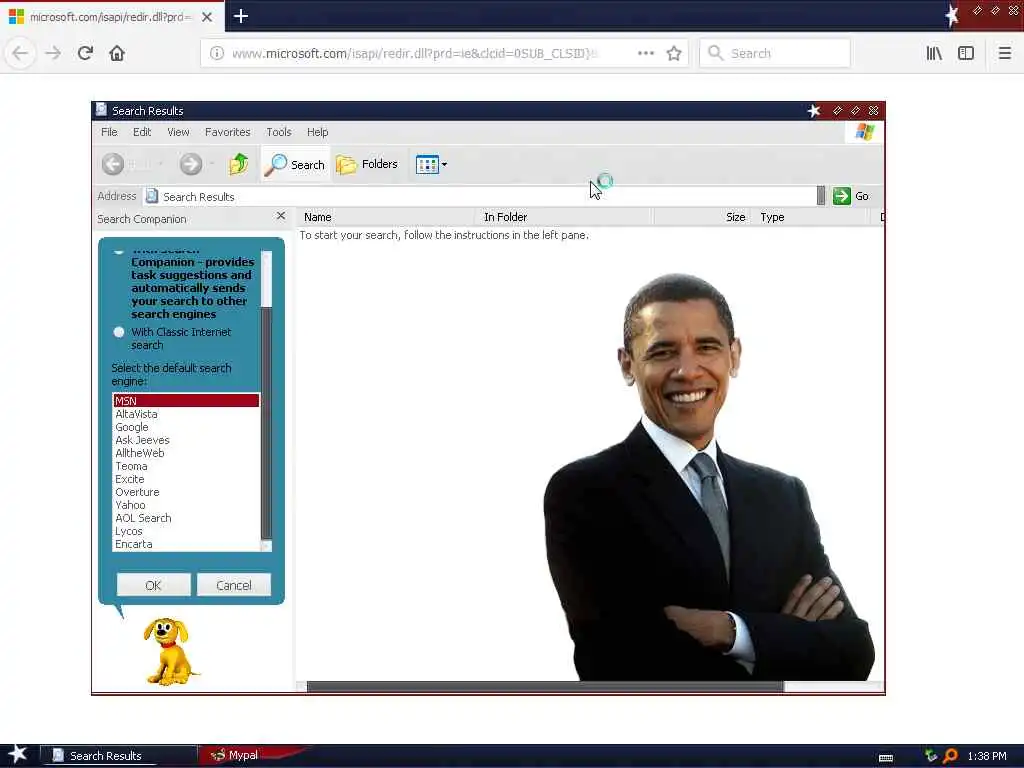Click the Explorer Forward arrow button
The image size is (1024, 768).
point(191,164)
